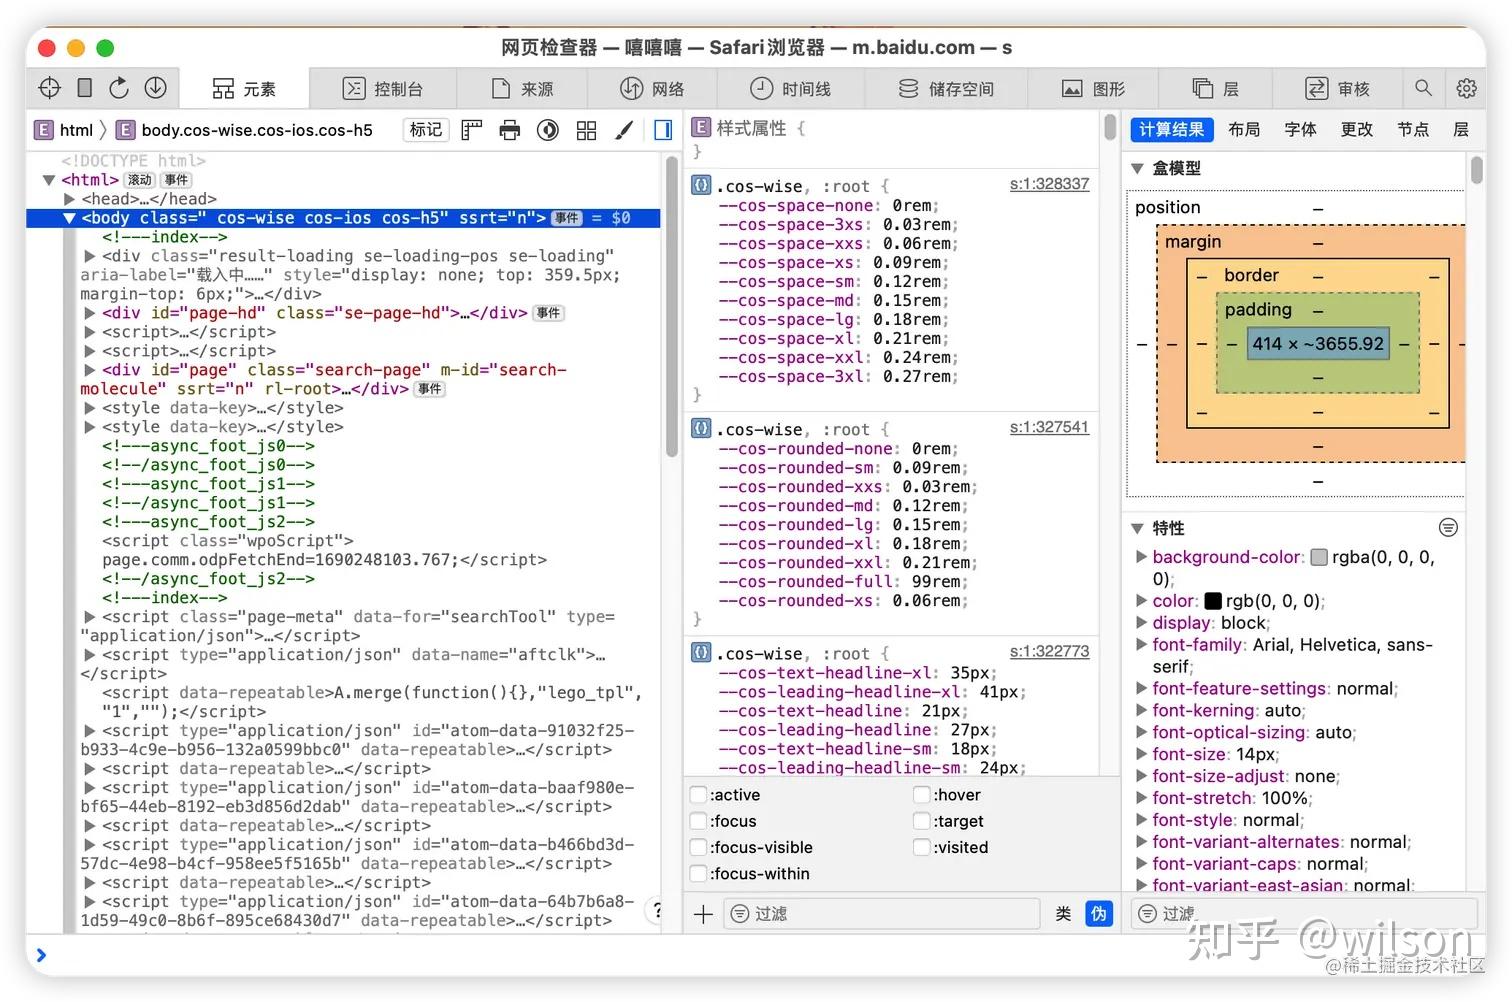The image size is (1512, 1002).
Task: Check the :focus pseudo-class box
Action: pyautogui.click(x=699, y=821)
